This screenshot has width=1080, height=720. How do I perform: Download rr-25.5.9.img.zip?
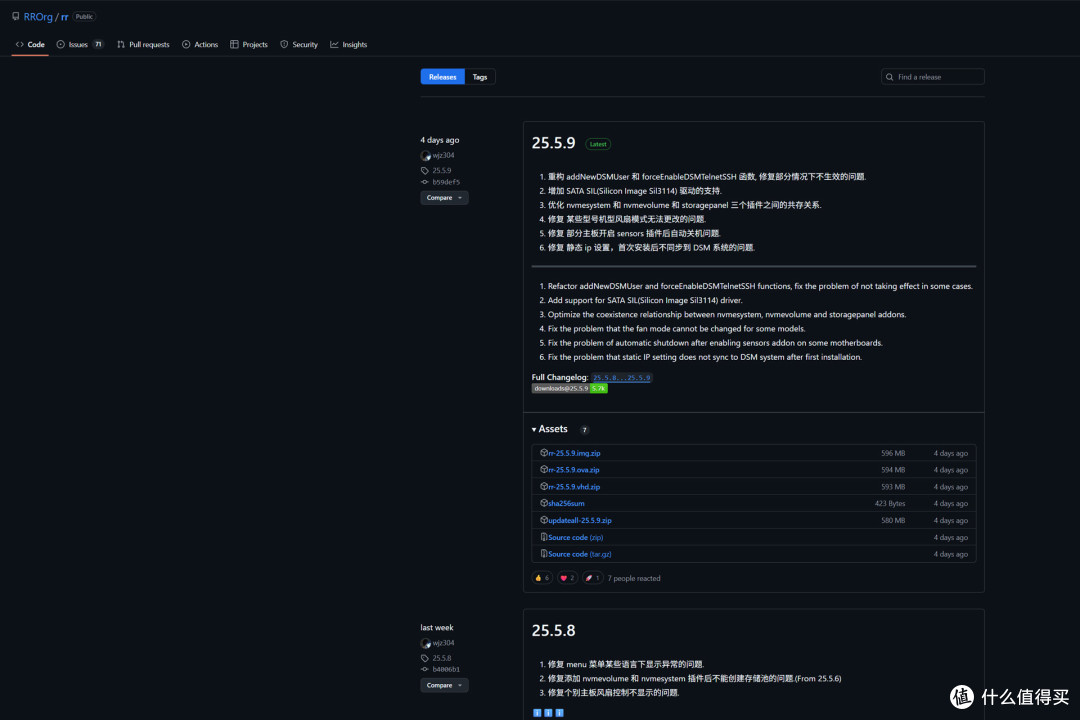[574, 453]
